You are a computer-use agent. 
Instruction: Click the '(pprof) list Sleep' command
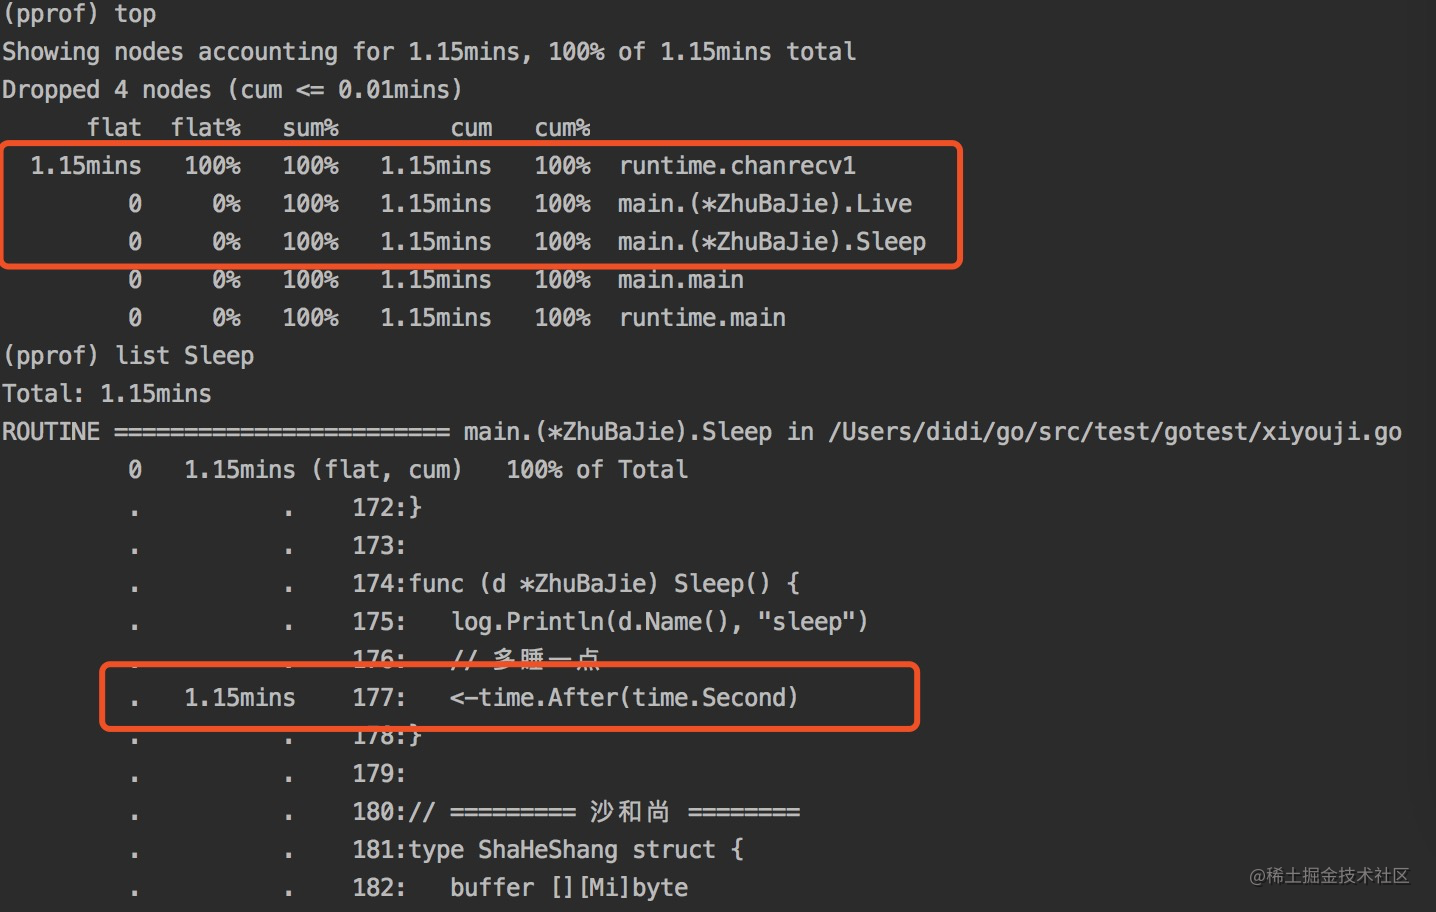coord(128,355)
